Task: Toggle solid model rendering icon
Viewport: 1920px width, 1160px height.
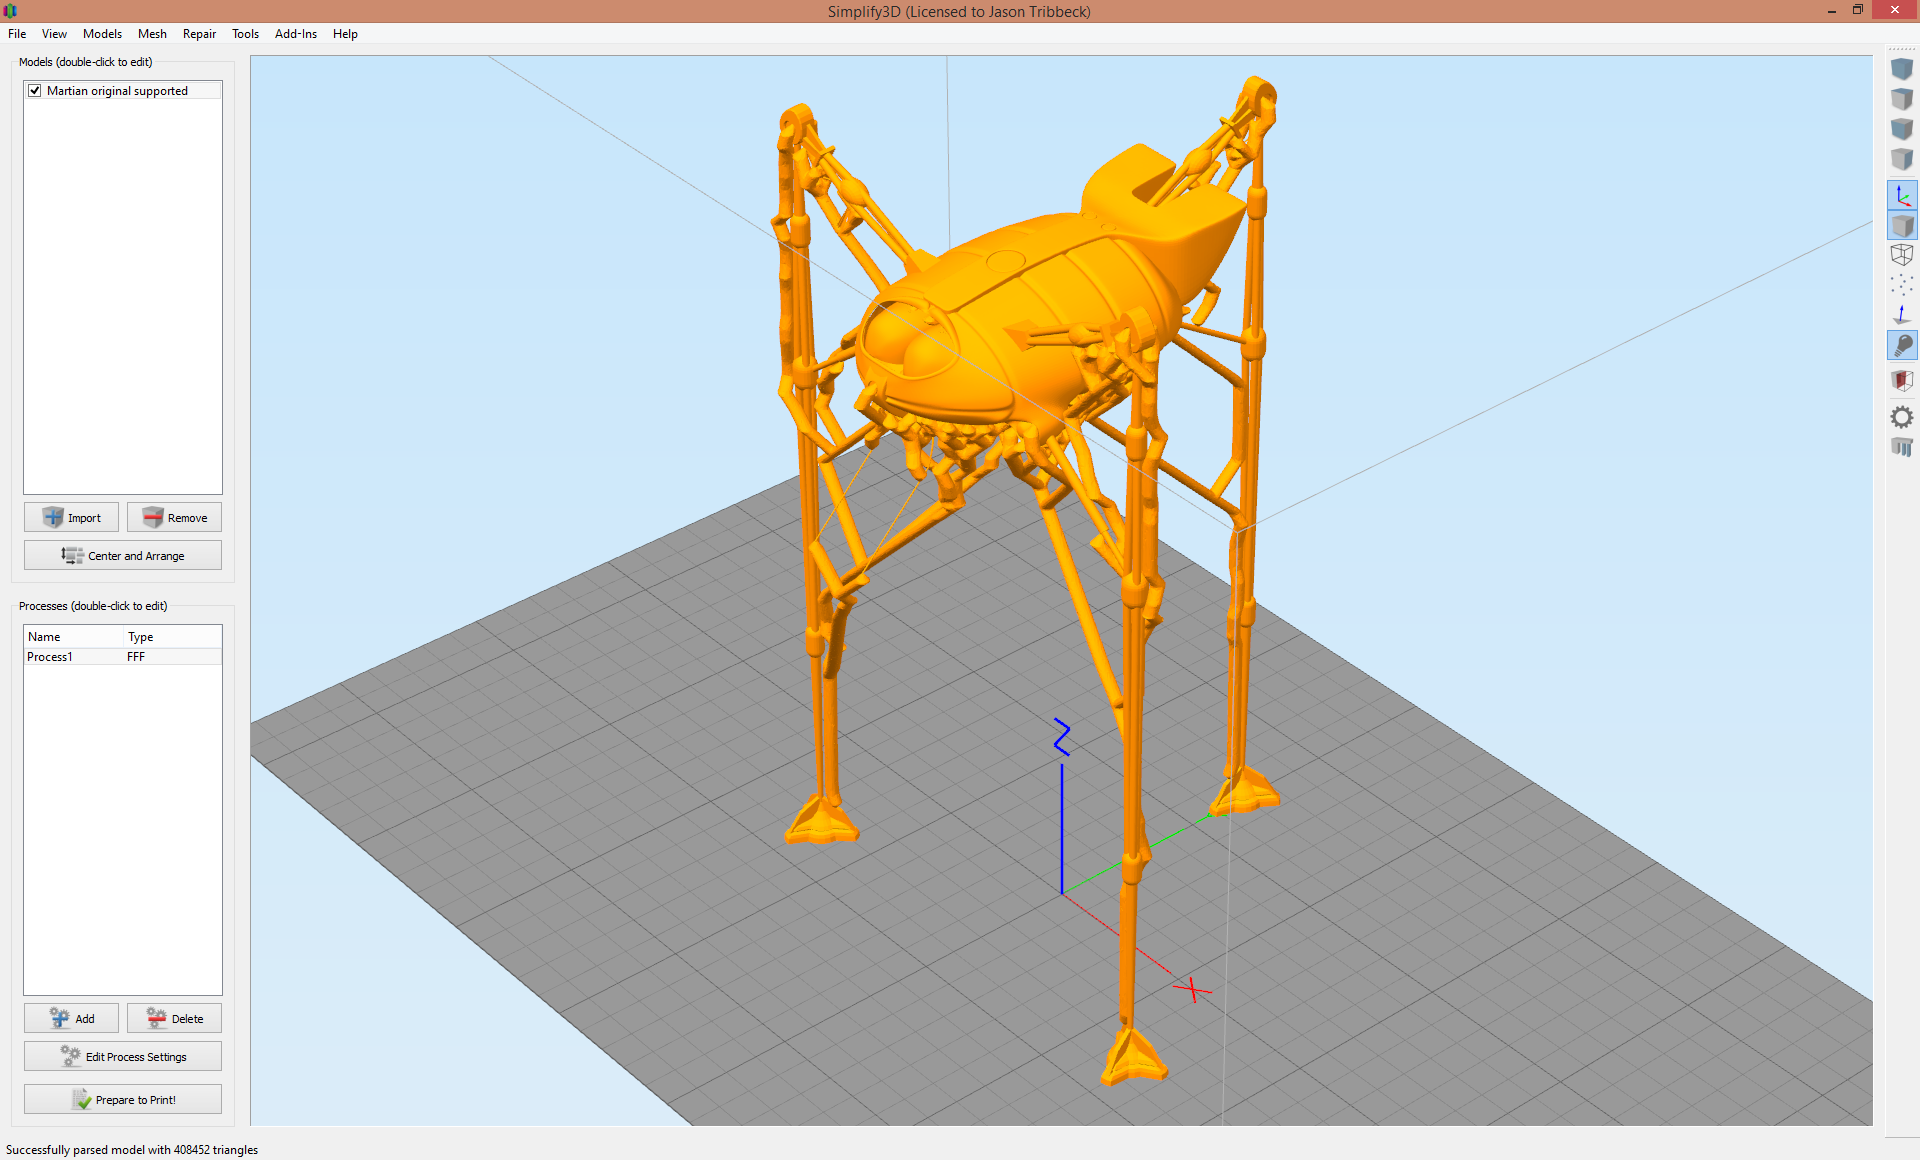Action: click(1901, 225)
